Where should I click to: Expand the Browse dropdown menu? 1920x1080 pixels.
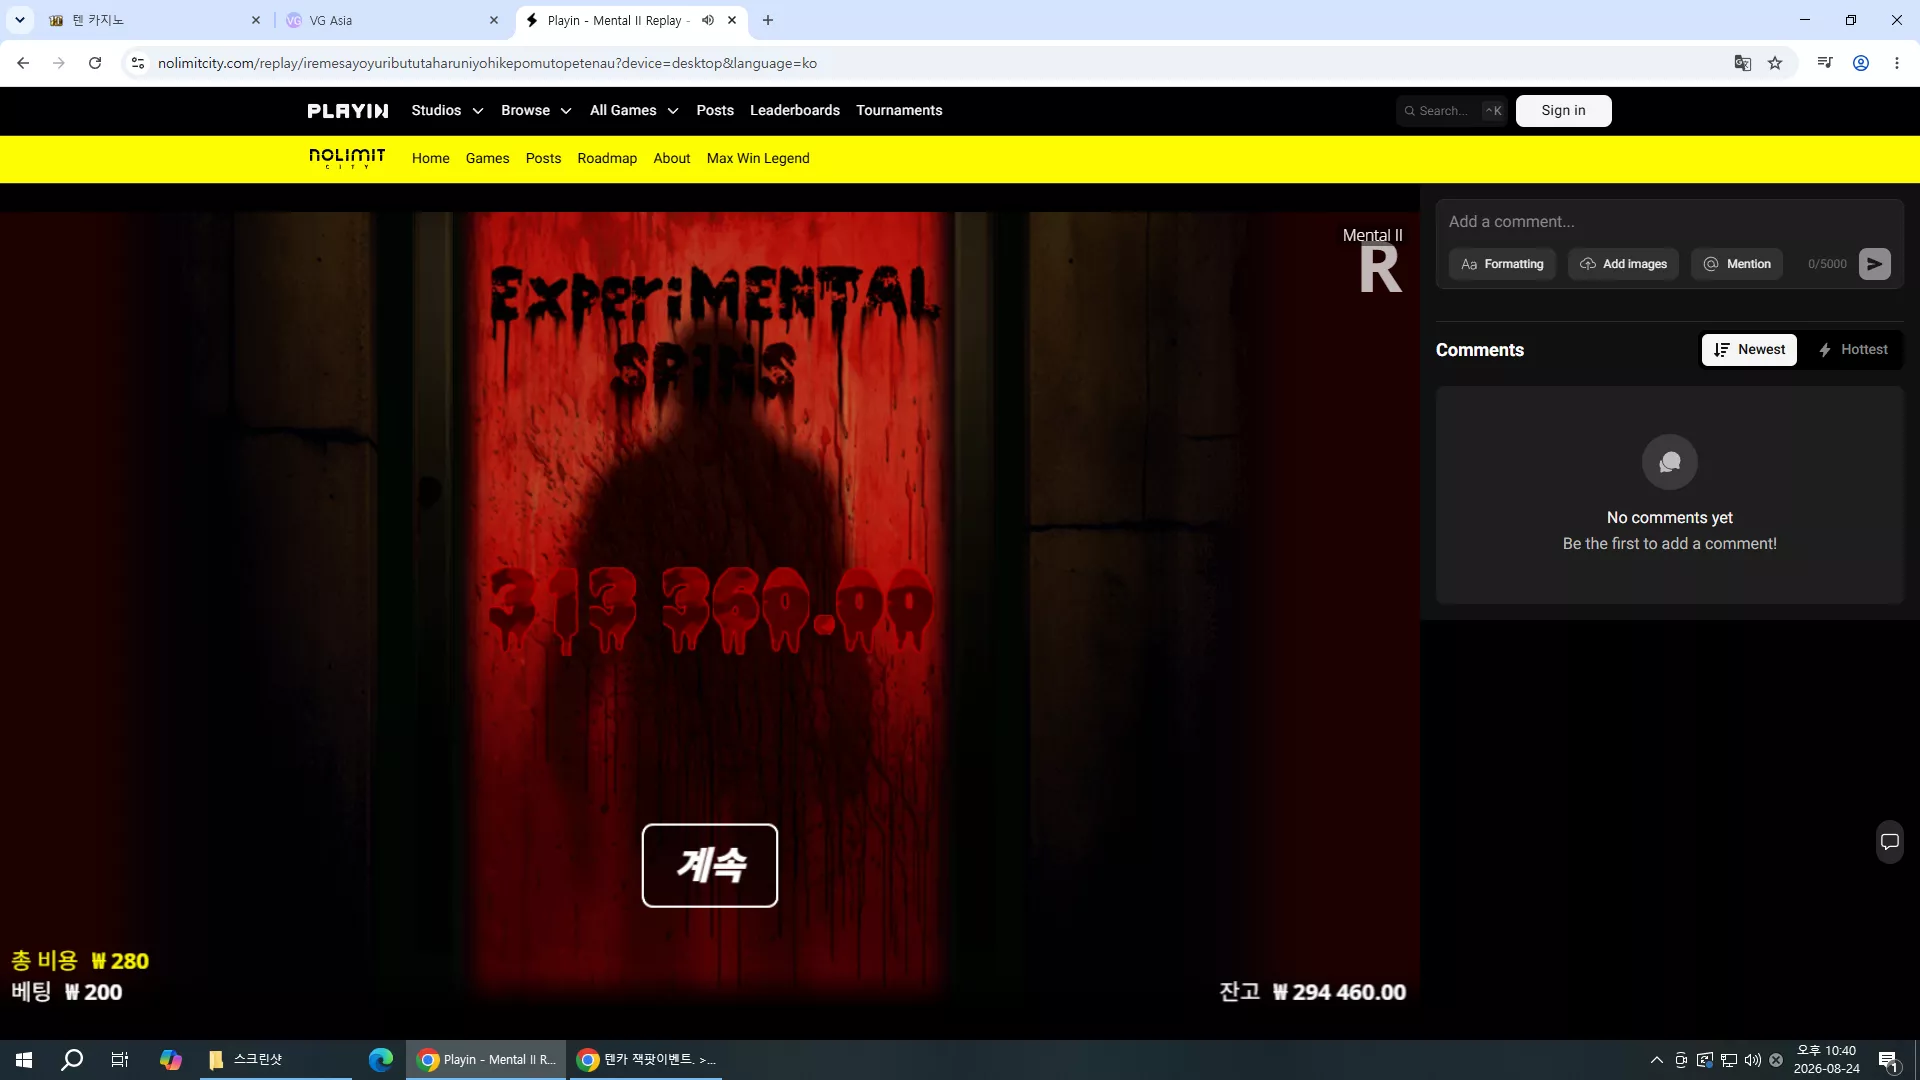[x=536, y=111]
